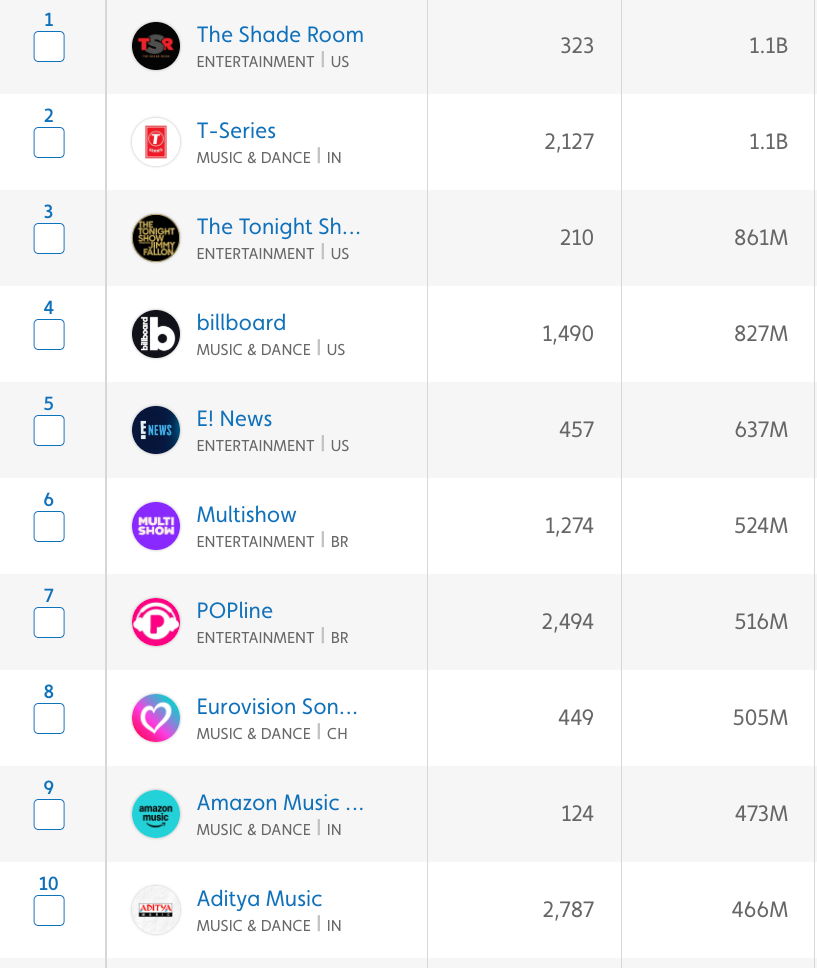Screen dimensions: 817x968
Task: Open The Tonight Show logo icon
Action: tap(156, 238)
